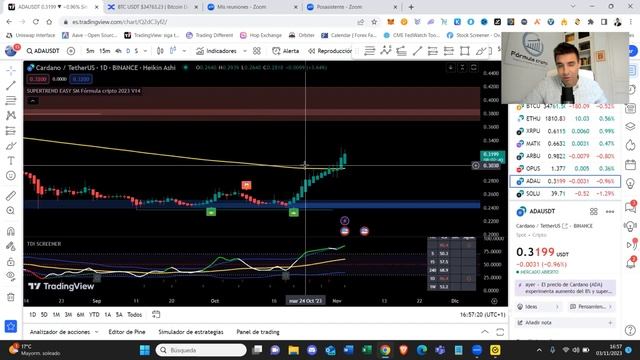Open the hotlists flame icon

tap(630, 146)
